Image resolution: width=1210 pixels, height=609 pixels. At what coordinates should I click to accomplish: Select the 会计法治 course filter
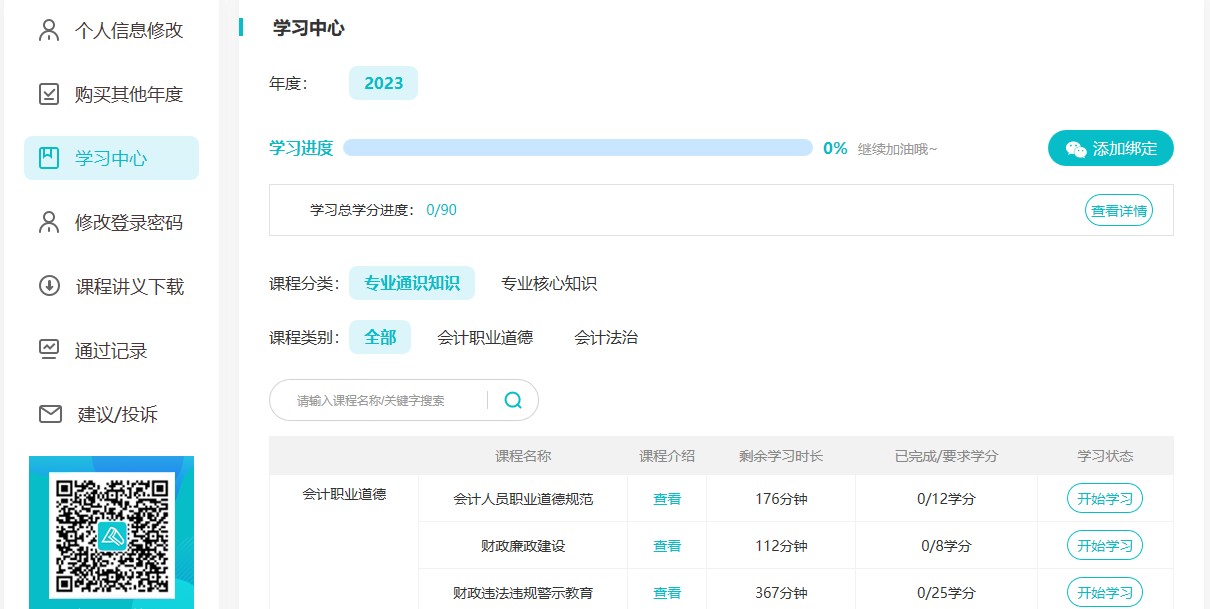tap(605, 337)
